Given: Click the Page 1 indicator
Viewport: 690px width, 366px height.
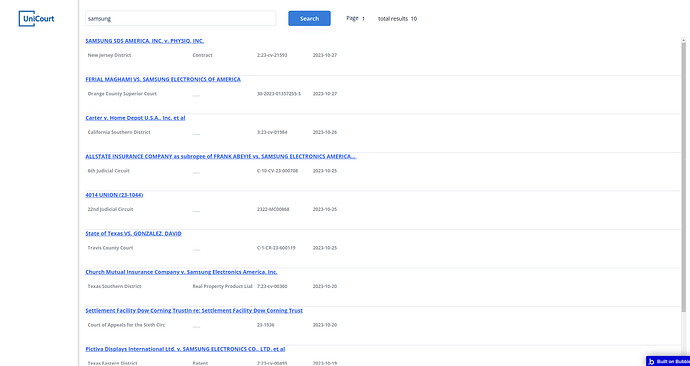Looking at the screenshot, I should click(356, 18).
